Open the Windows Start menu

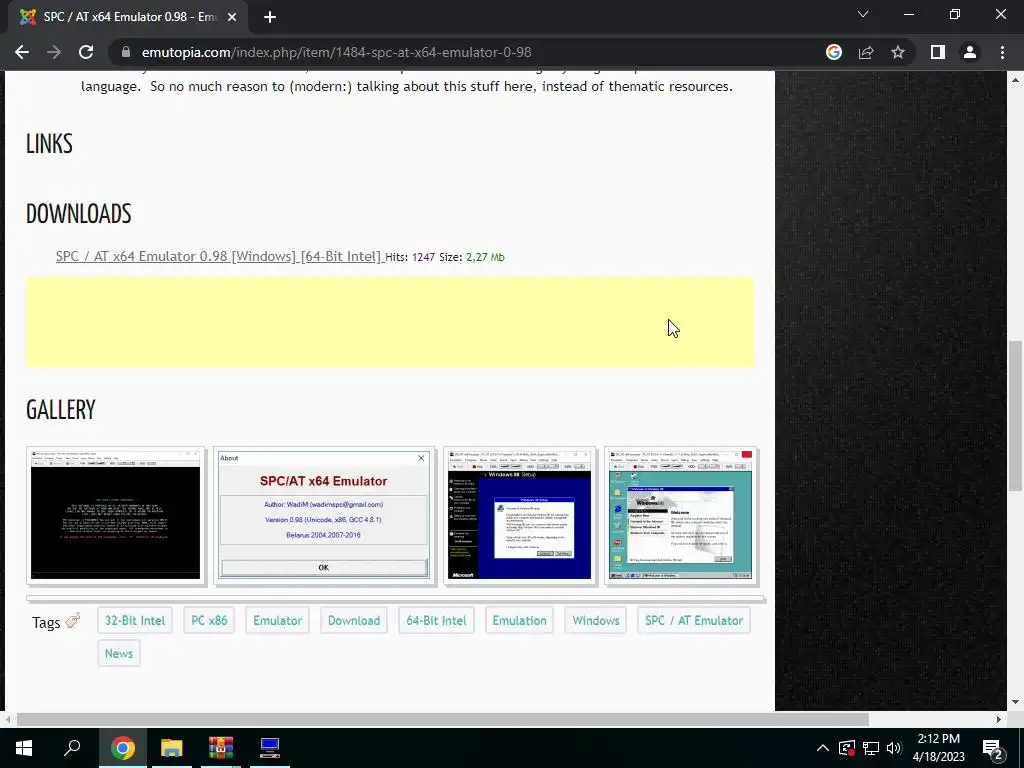pos(24,748)
